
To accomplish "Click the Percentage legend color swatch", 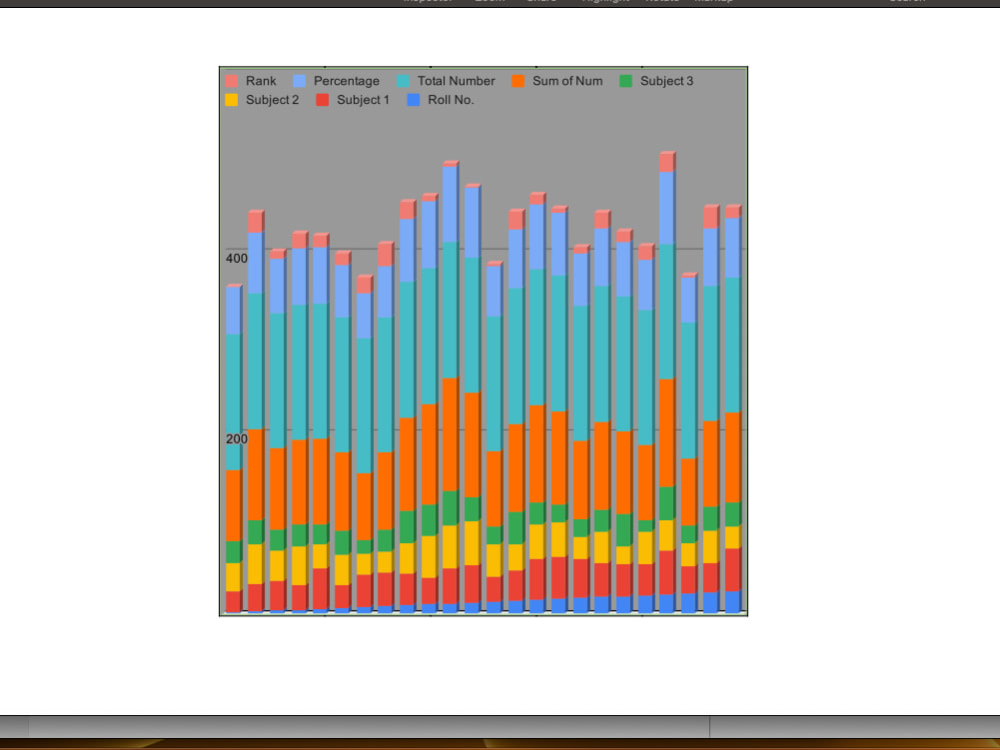I will pyautogui.click(x=299, y=81).
